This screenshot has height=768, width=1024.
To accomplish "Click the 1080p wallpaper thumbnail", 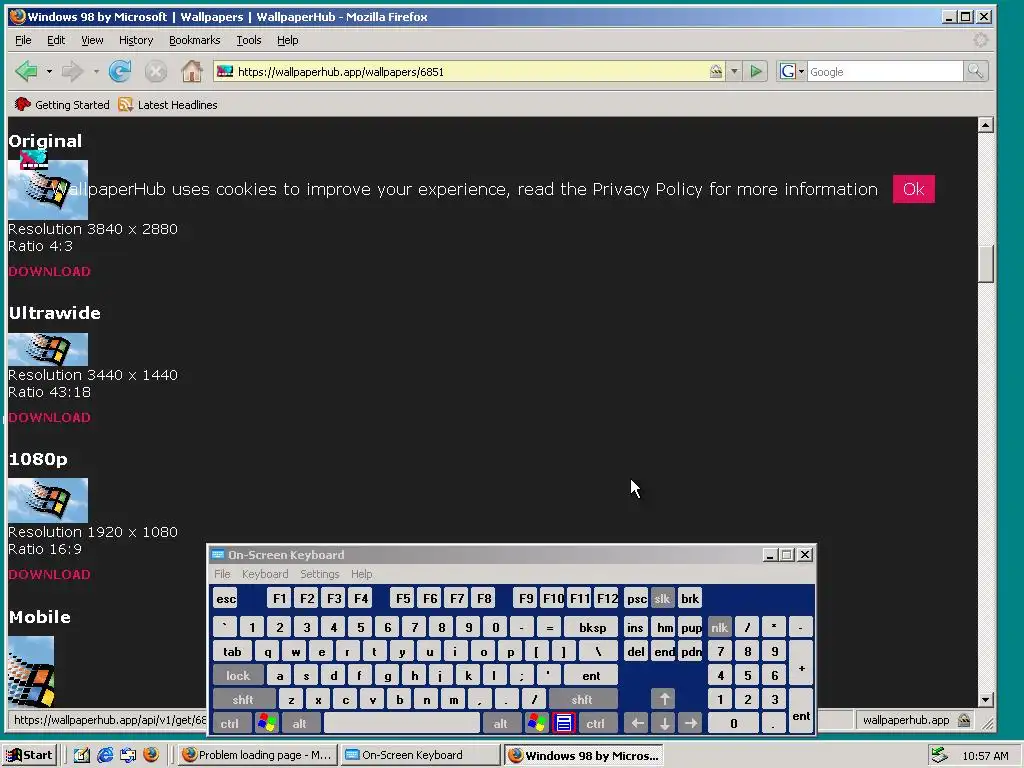I will (x=48, y=500).
